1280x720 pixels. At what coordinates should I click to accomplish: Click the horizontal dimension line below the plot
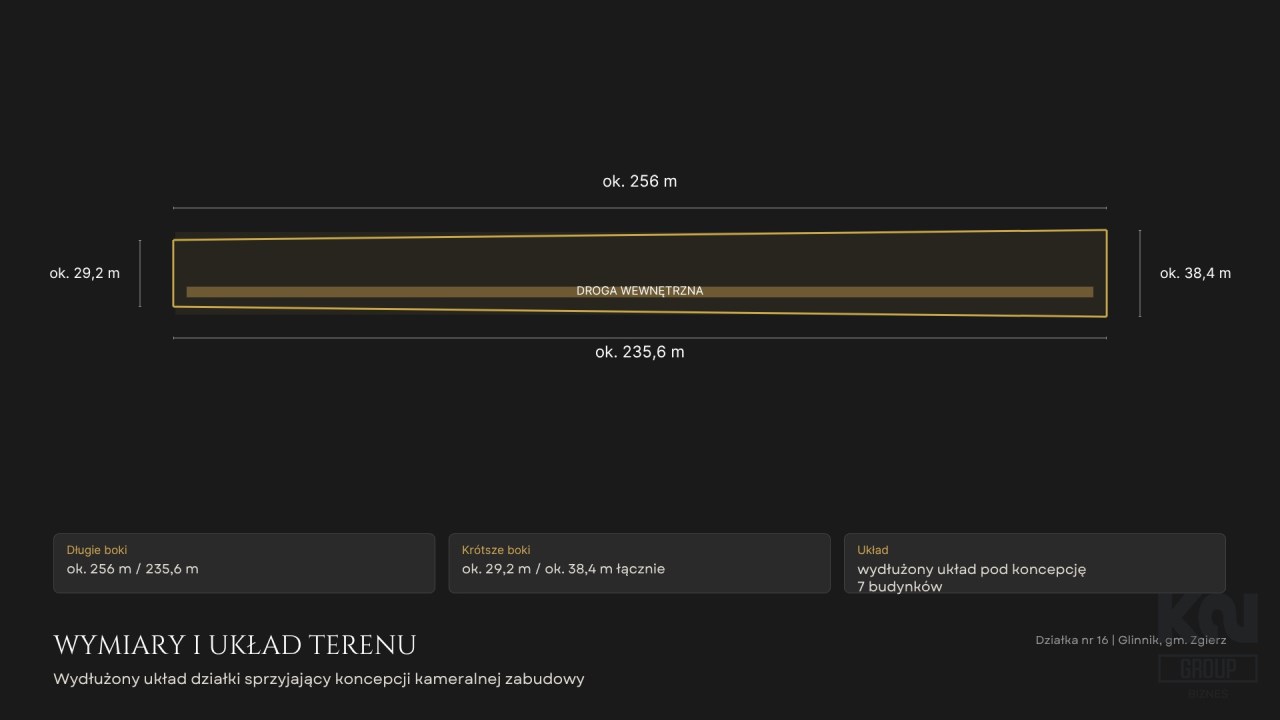pos(640,338)
